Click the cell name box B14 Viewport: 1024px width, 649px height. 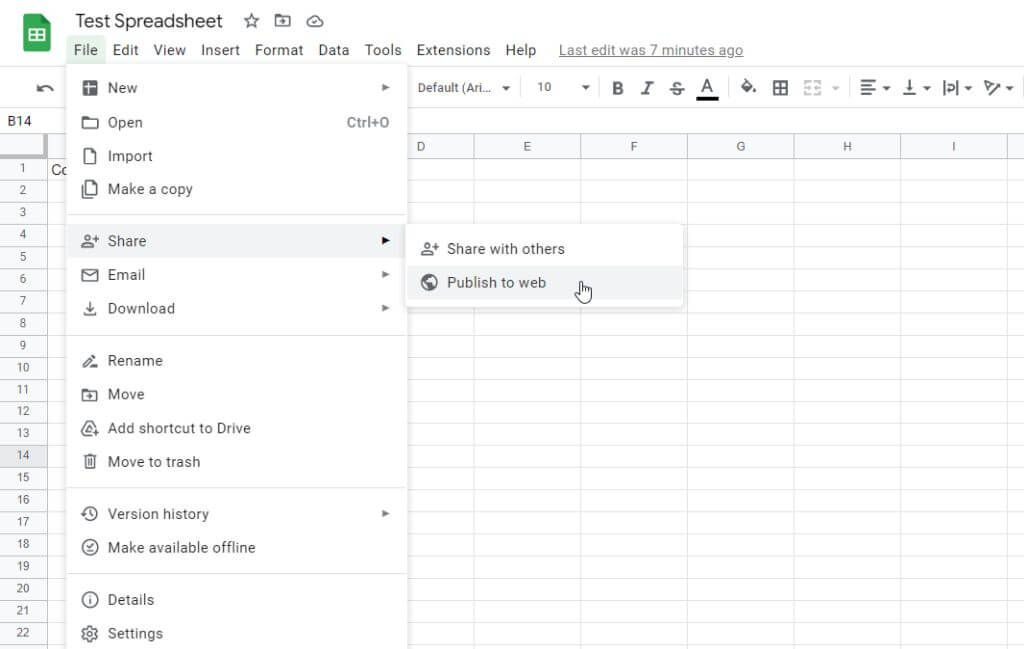[19, 121]
